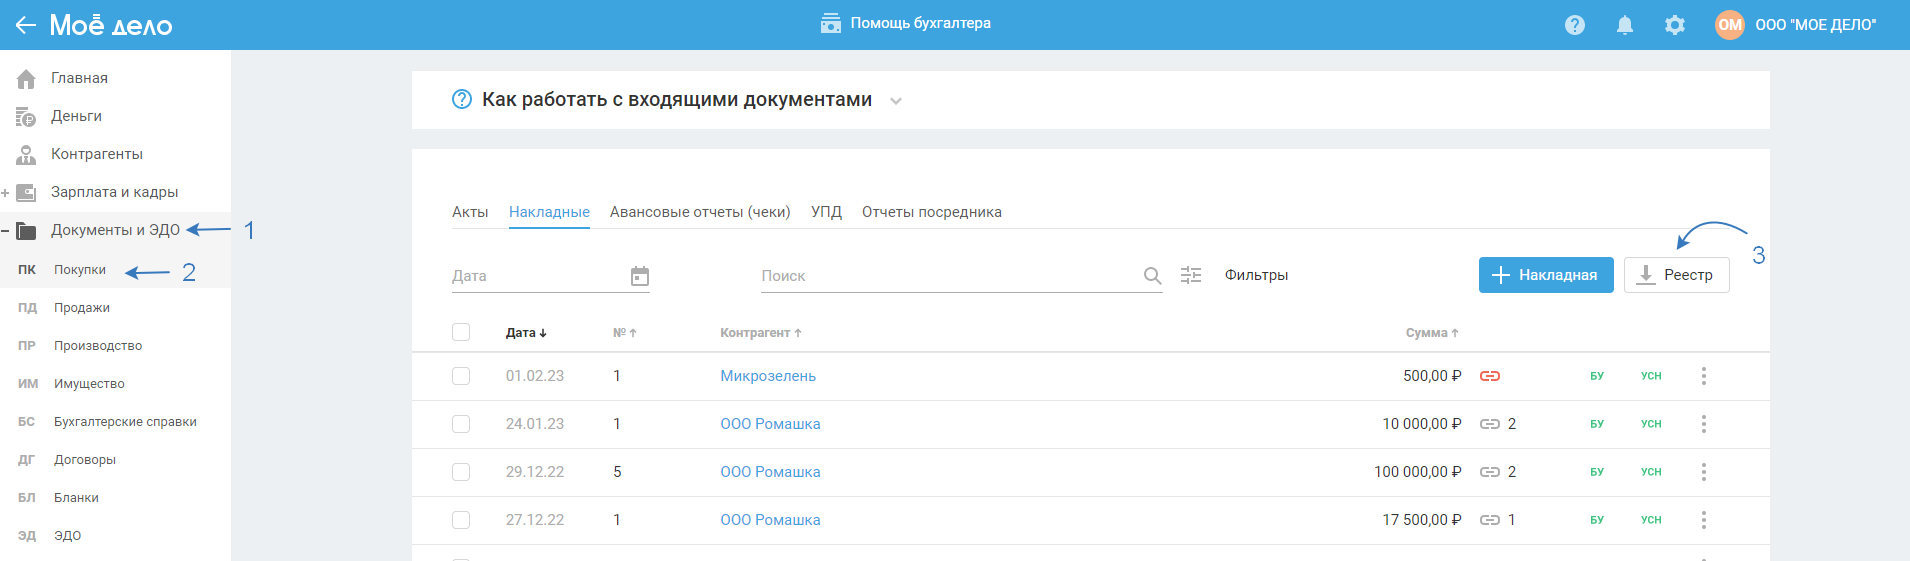
Task: Collapse the Документы и ЭДО section
Action: [6, 231]
